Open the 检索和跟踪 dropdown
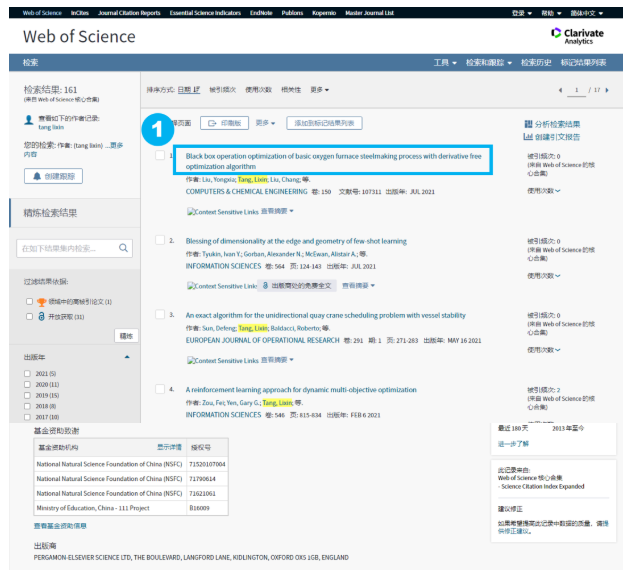Image resolution: width=635 pixels, height=570 pixels. tap(489, 63)
